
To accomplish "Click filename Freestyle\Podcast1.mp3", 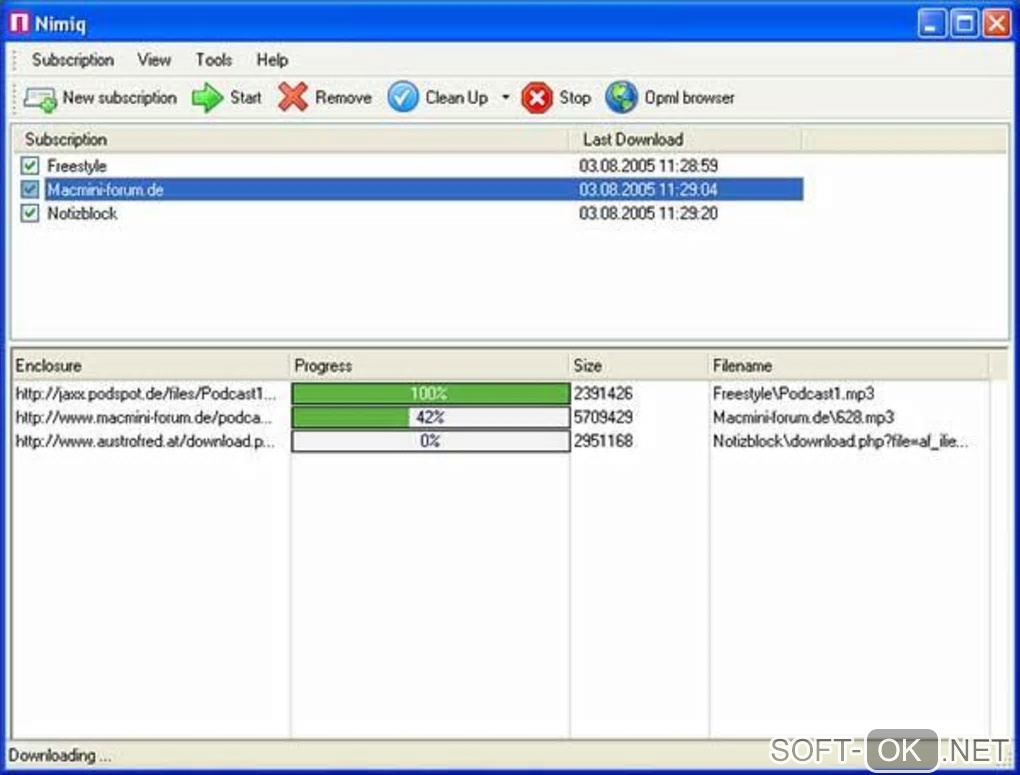I will point(794,394).
